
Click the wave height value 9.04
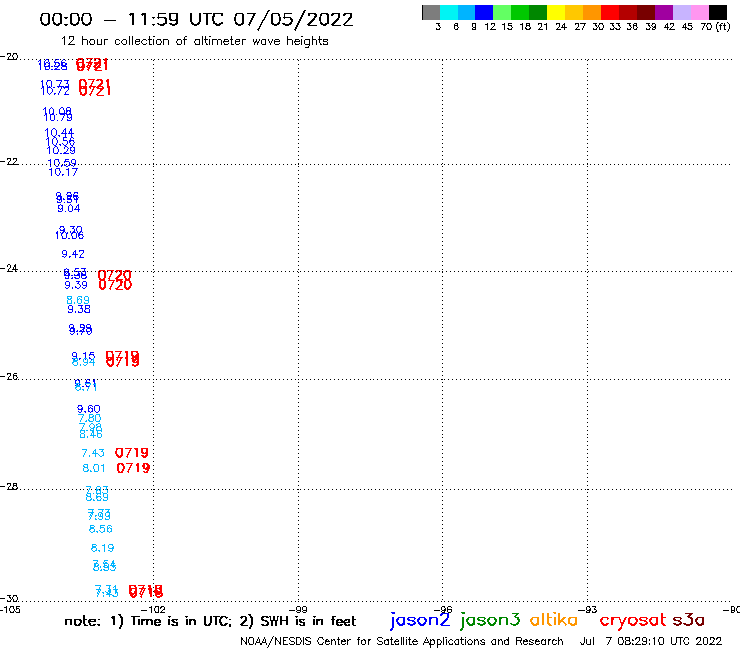point(69,208)
